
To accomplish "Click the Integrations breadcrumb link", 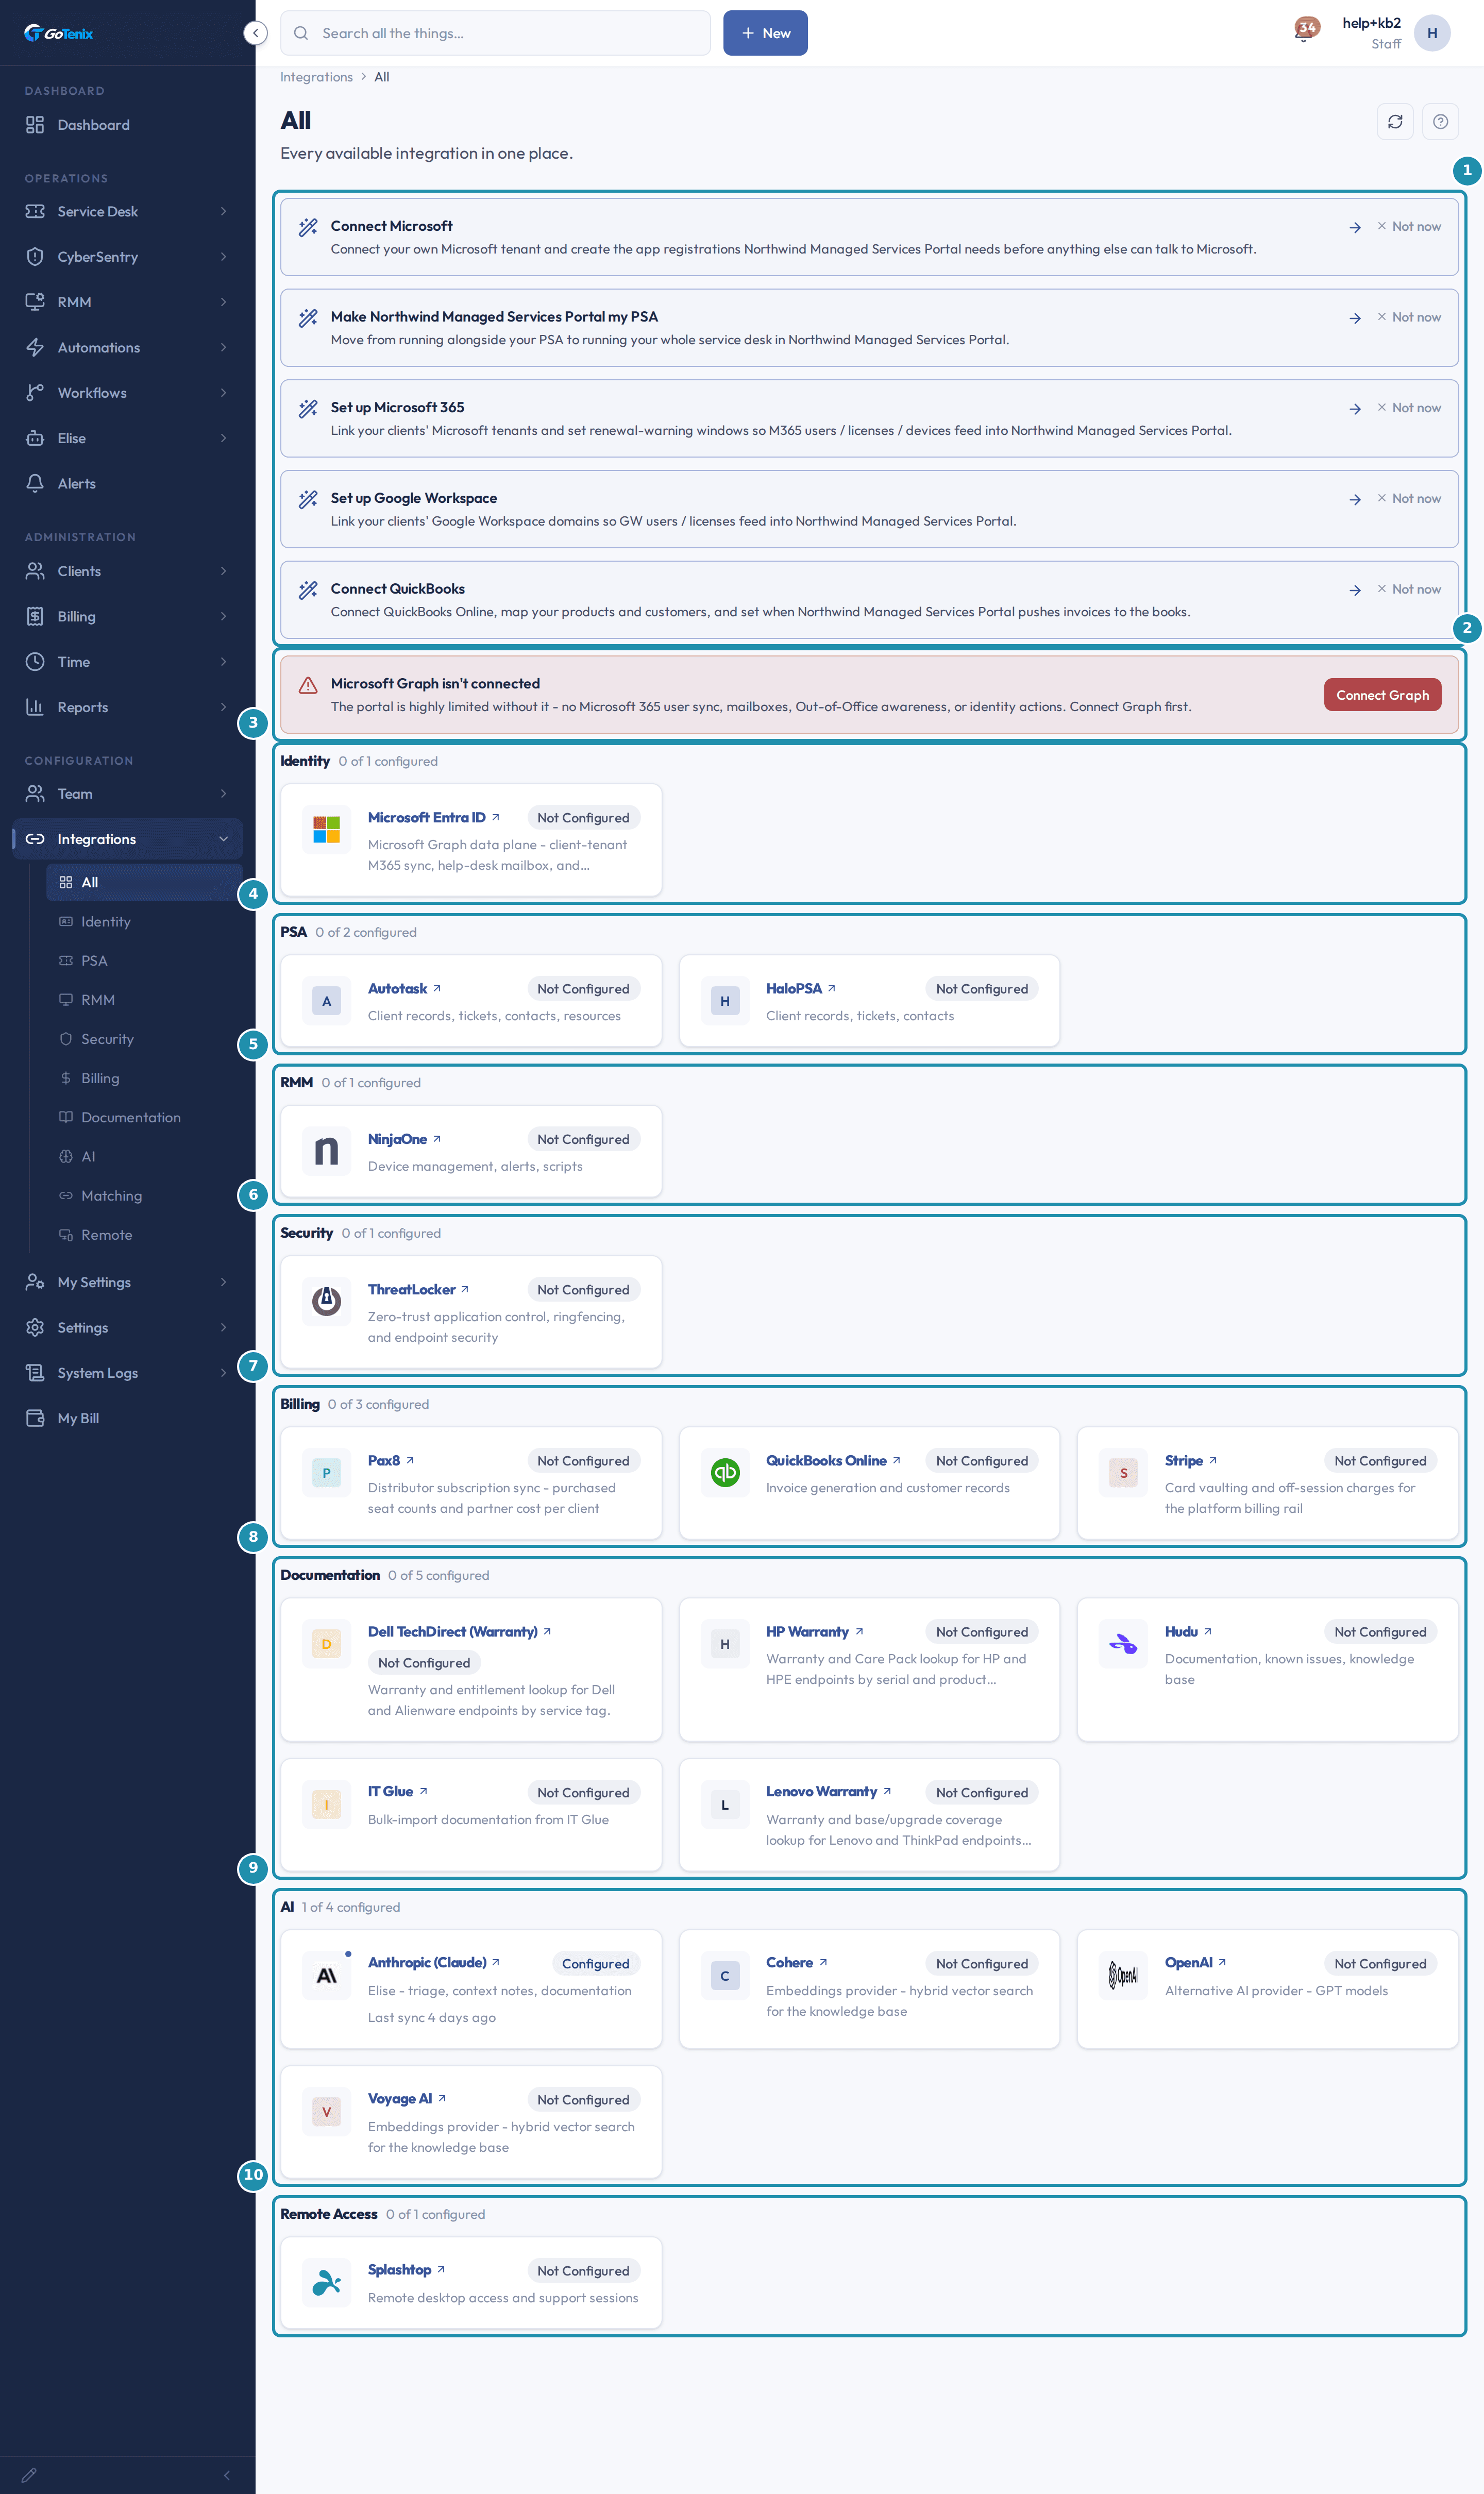I will click(x=316, y=77).
